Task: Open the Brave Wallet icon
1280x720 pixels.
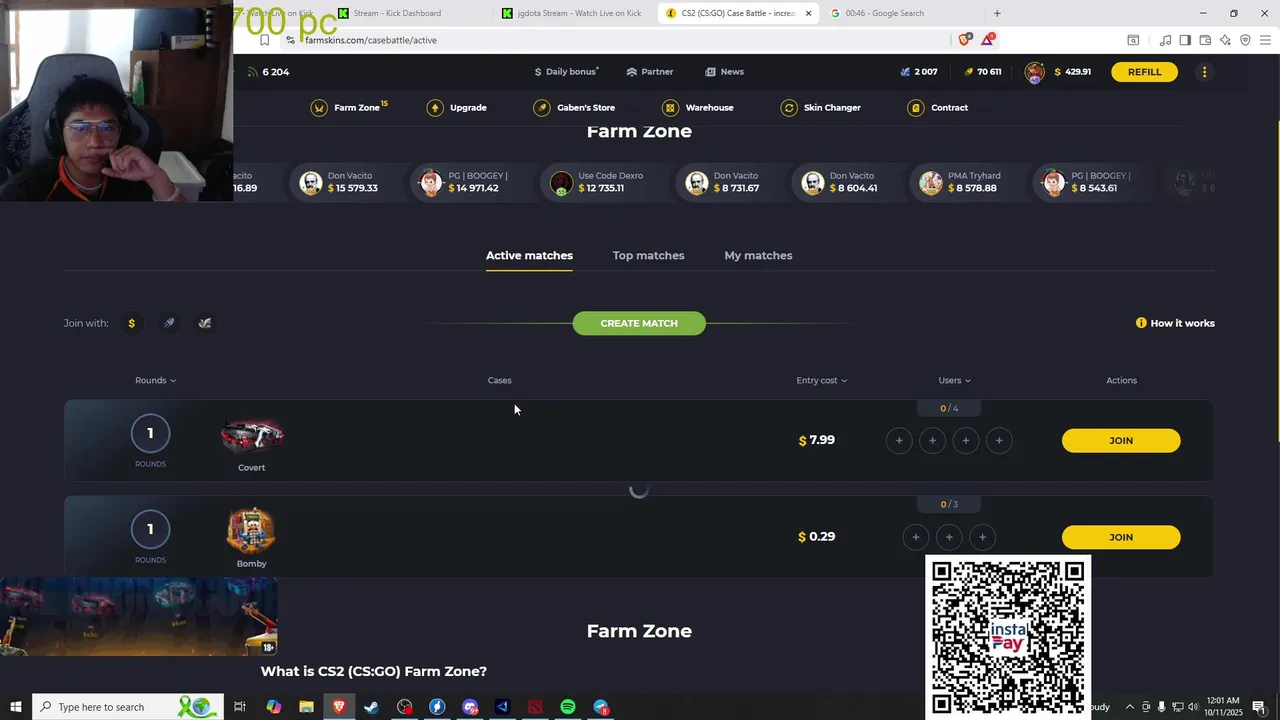Action: click(1205, 40)
